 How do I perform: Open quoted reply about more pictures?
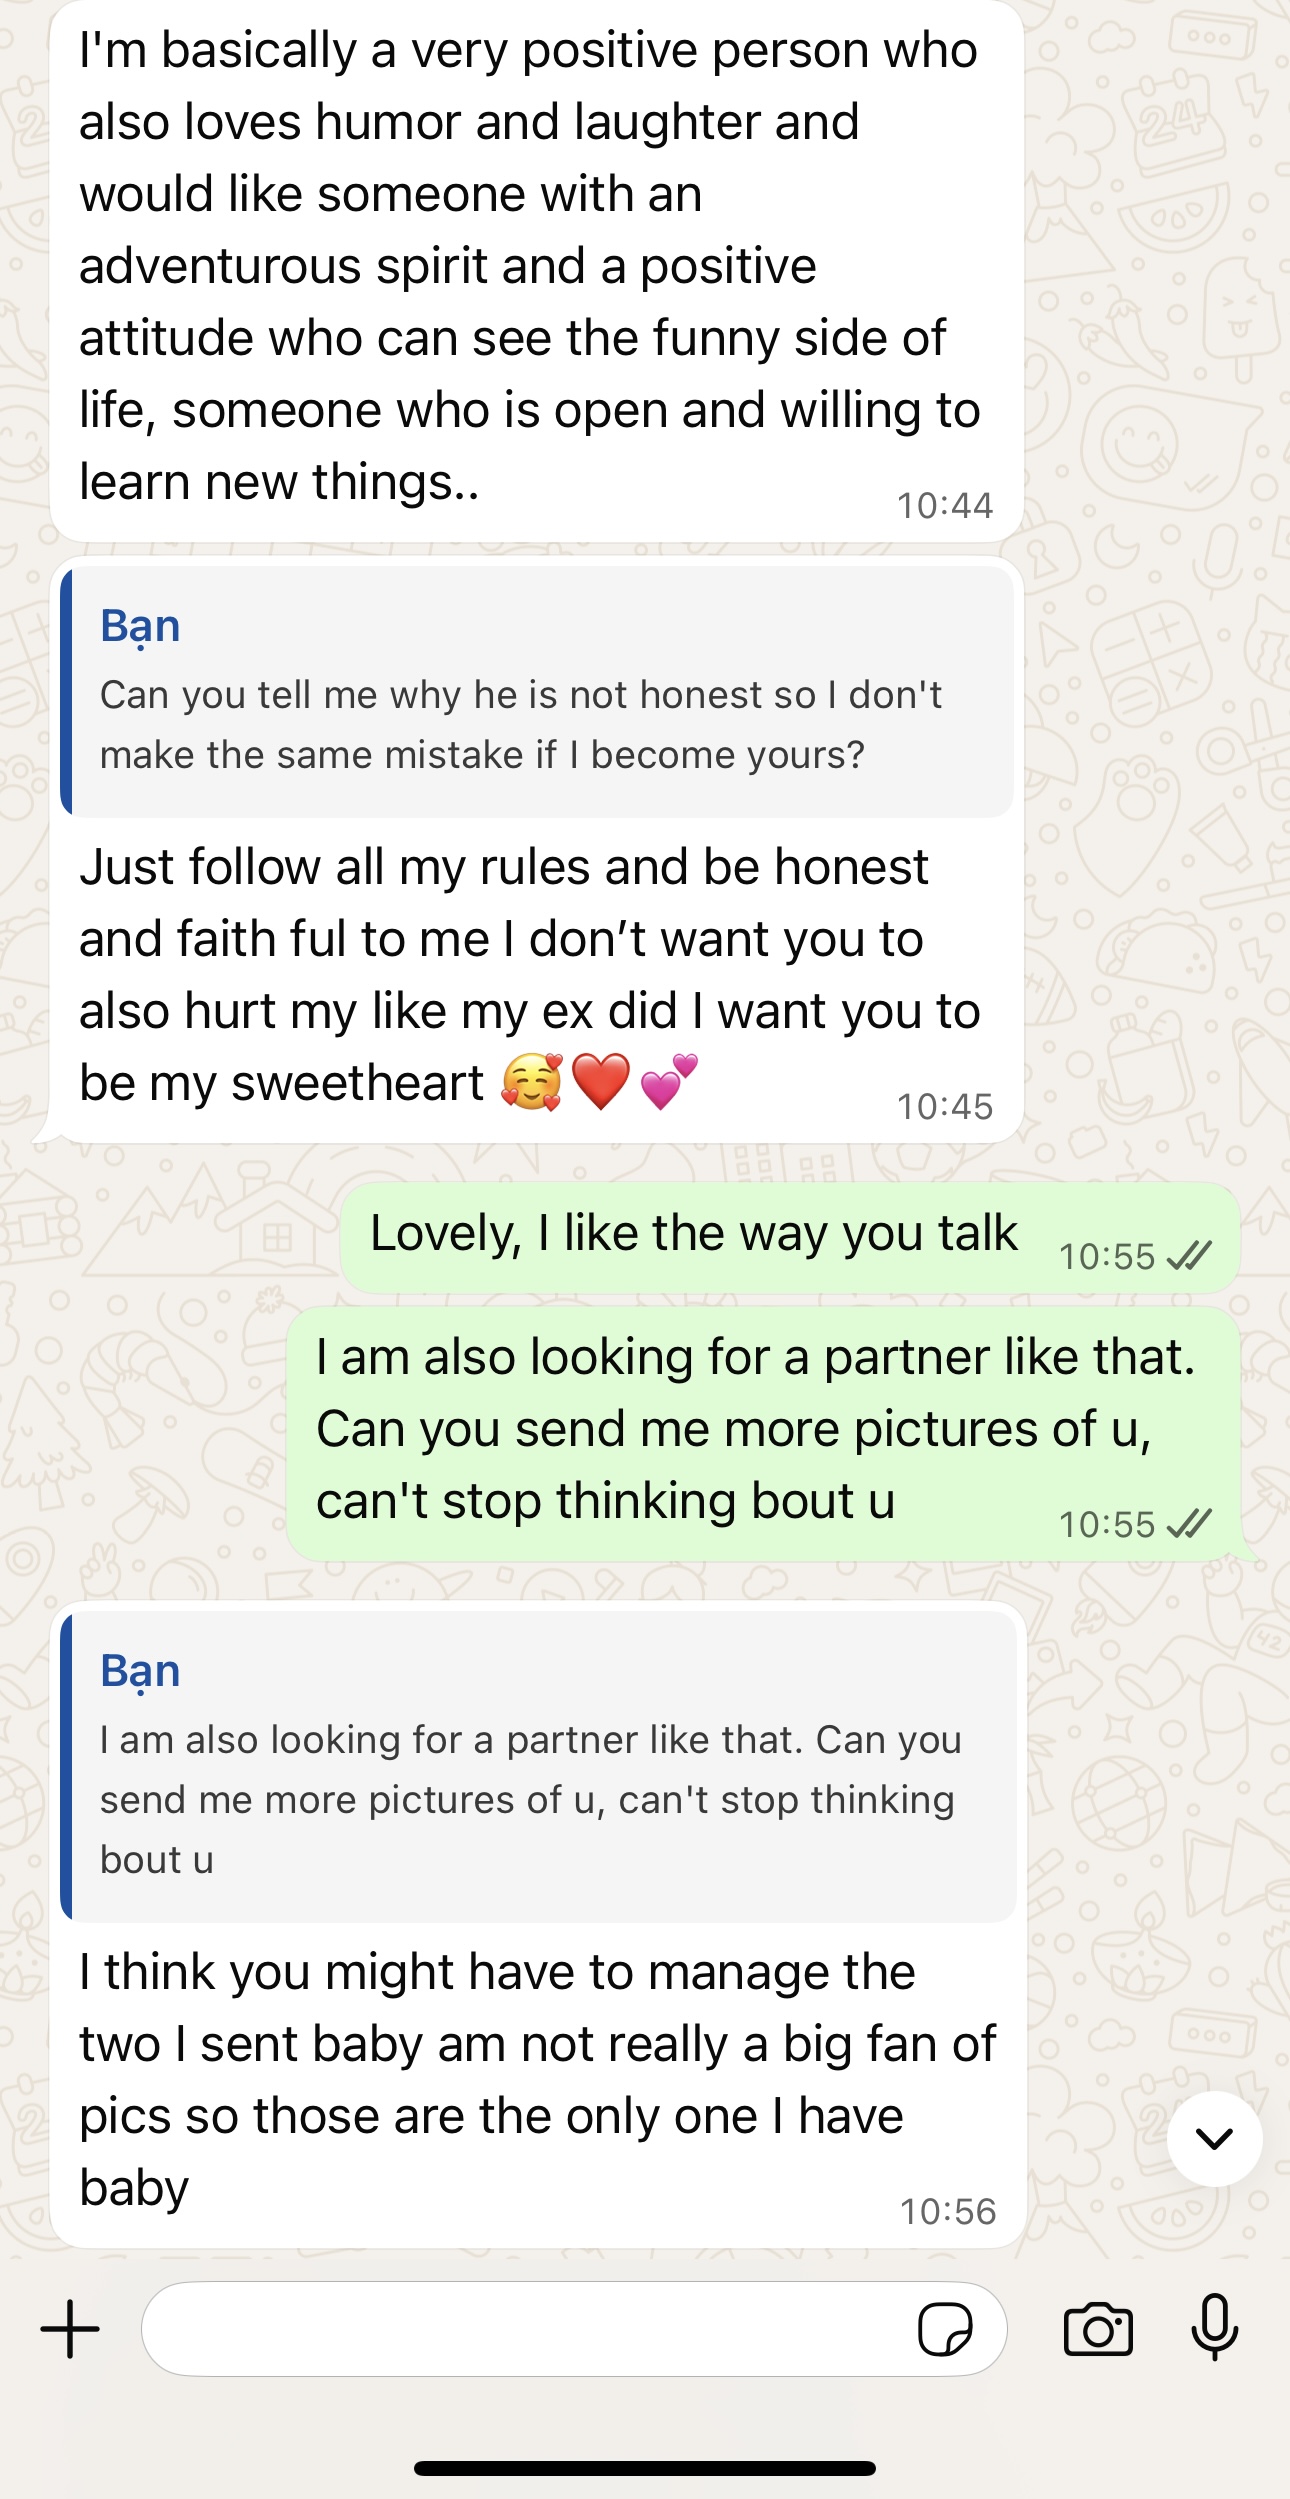tap(539, 1766)
